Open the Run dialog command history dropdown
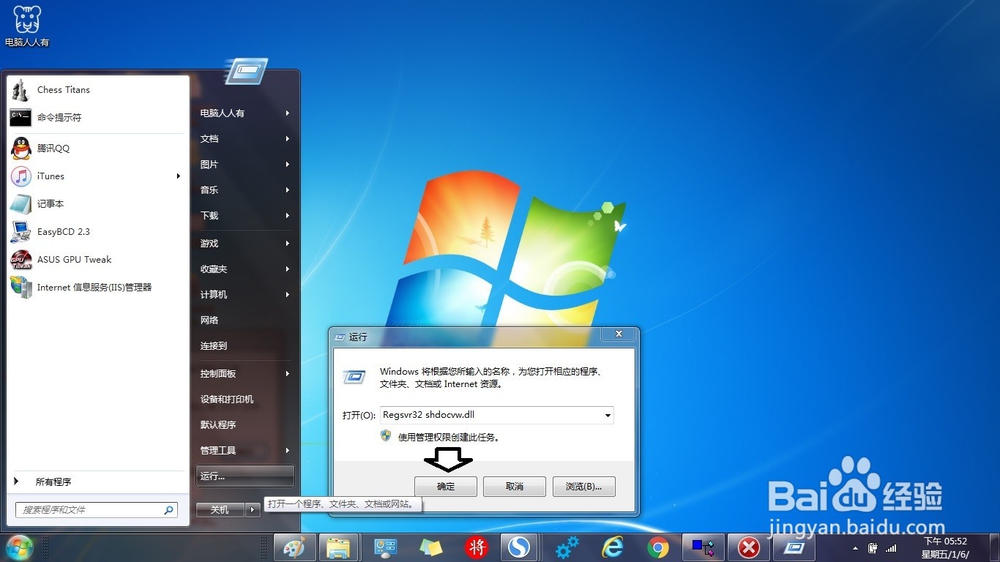The width and height of the screenshot is (1000, 562). tap(607, 415)
